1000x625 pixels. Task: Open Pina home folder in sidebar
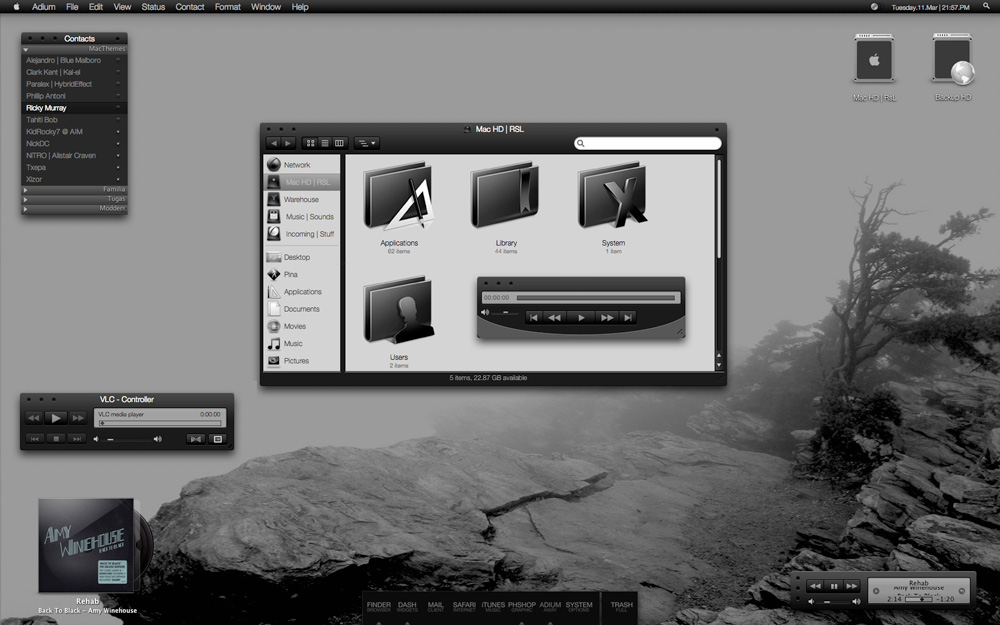click(301, 274)
